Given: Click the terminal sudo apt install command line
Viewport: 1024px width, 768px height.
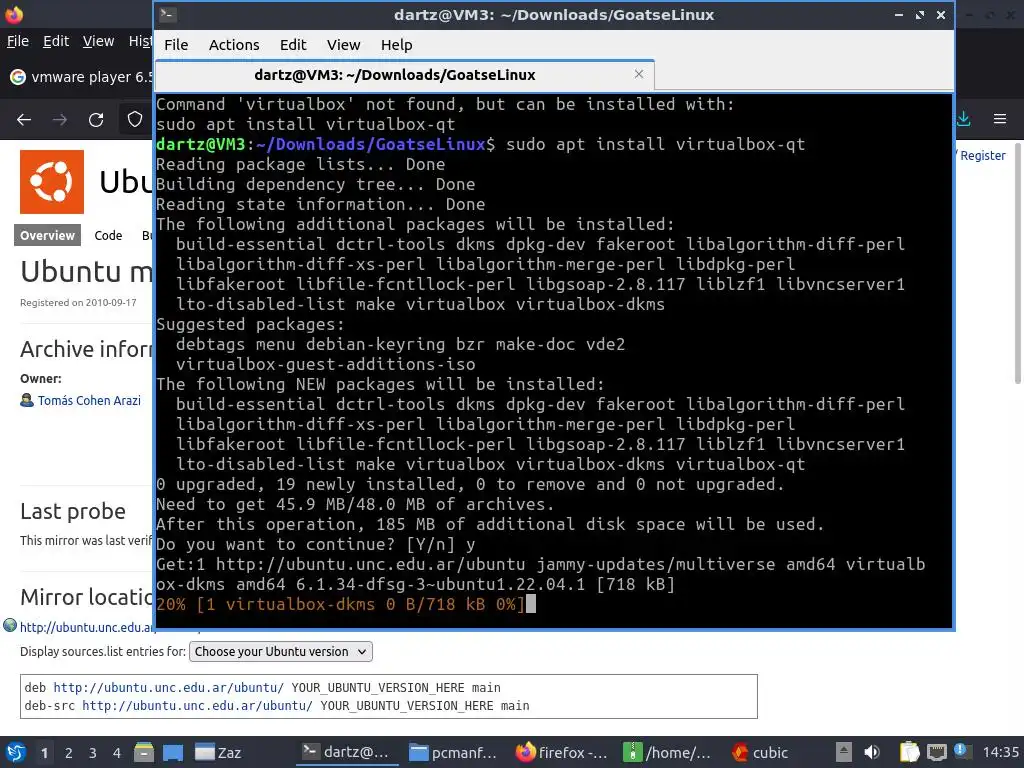Looking at the screenshot, I should coord(481,144).
